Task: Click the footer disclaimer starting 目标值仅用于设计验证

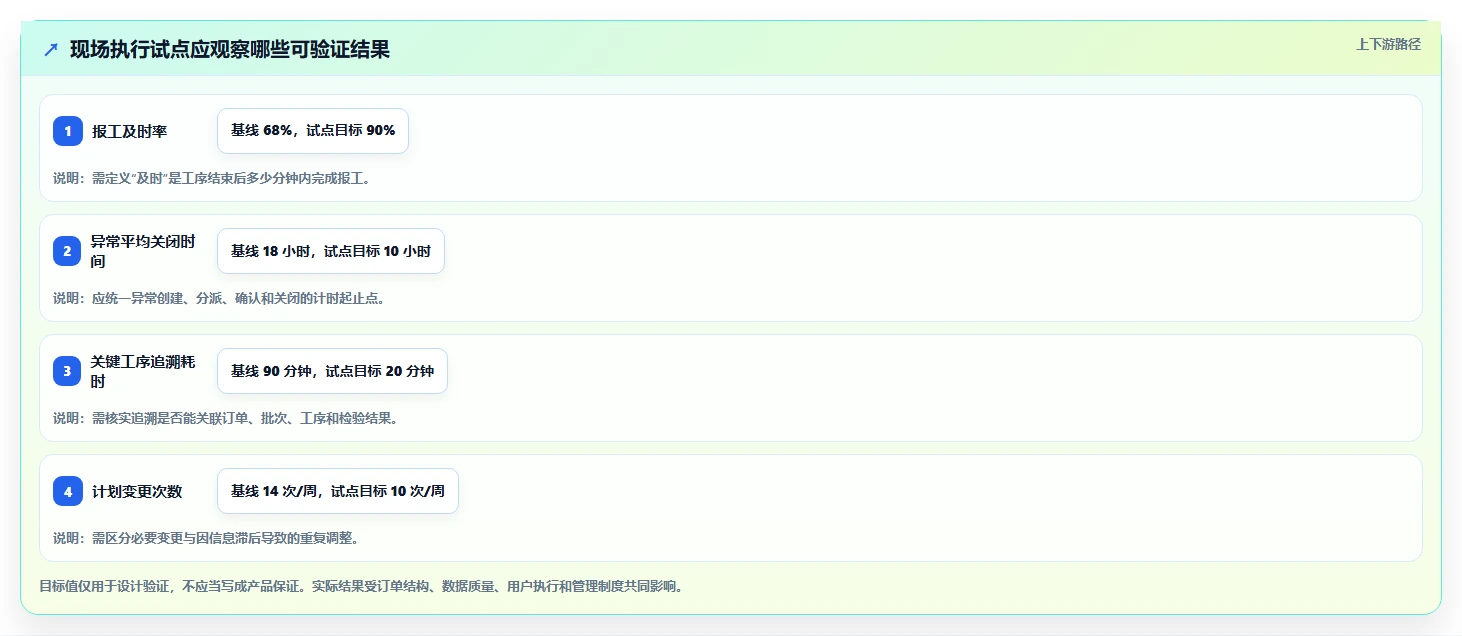Action: (362, 586)
